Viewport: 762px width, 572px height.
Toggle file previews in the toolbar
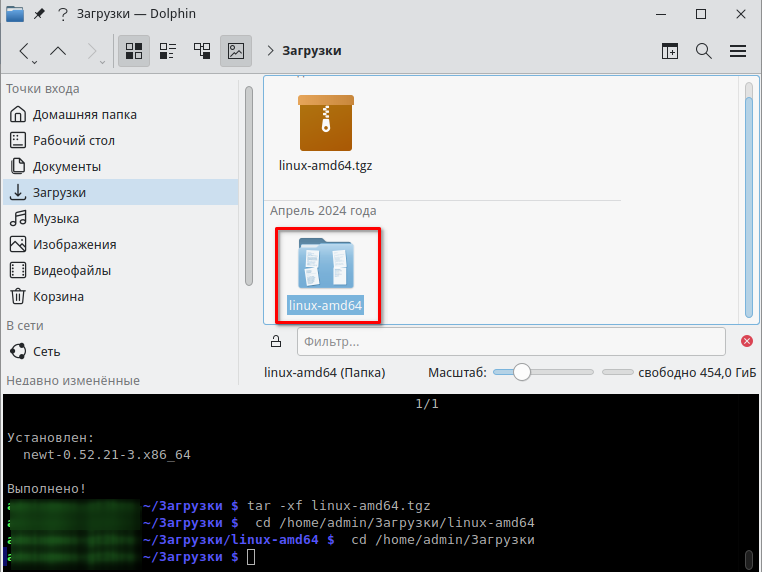(236, 51)
